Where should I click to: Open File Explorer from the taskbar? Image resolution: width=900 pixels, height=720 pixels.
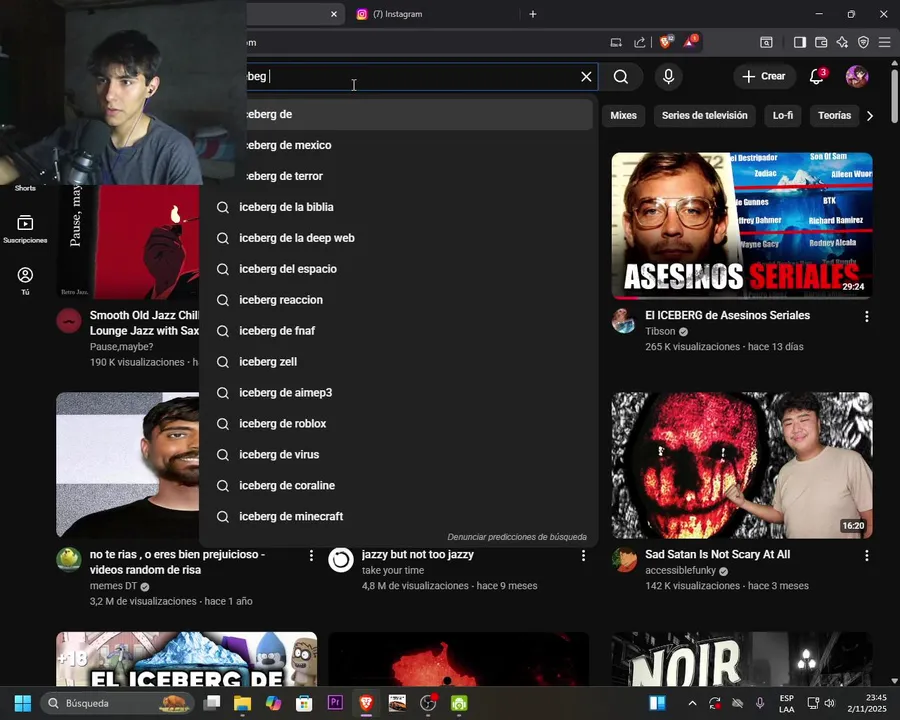click(x=242, y=703)
